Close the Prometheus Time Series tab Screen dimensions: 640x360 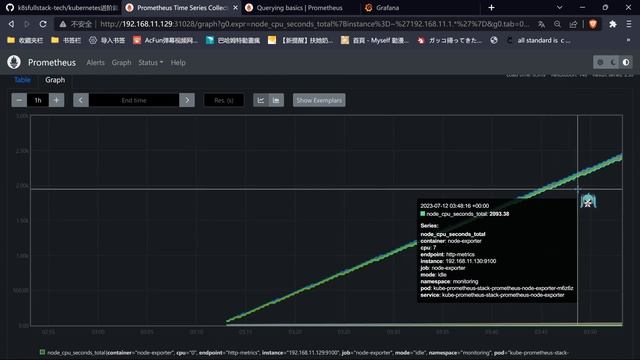(x=236, y=7)
